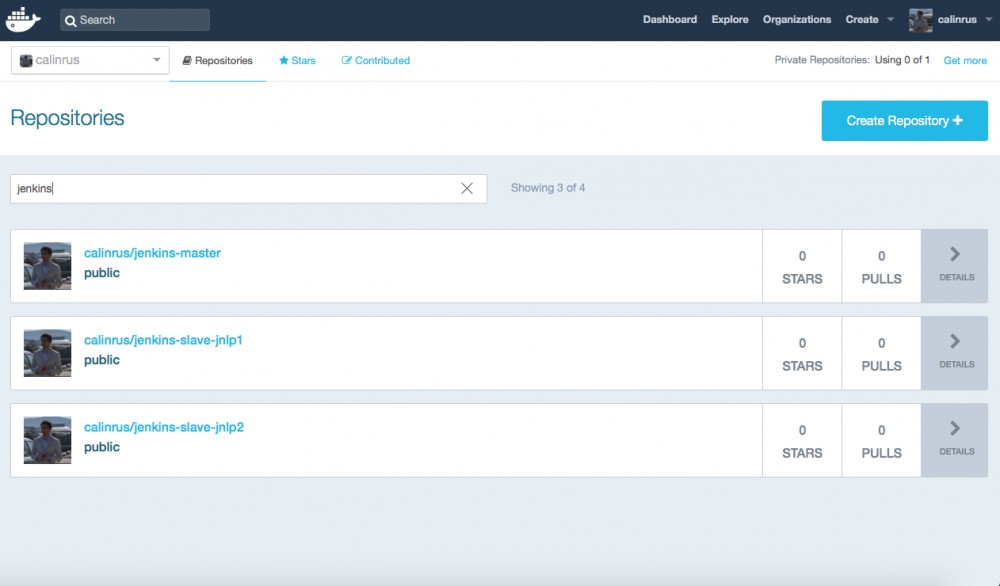Click STARS count for jenkins-master
This screenshot has width=1000, height=586.
(802, 267)
